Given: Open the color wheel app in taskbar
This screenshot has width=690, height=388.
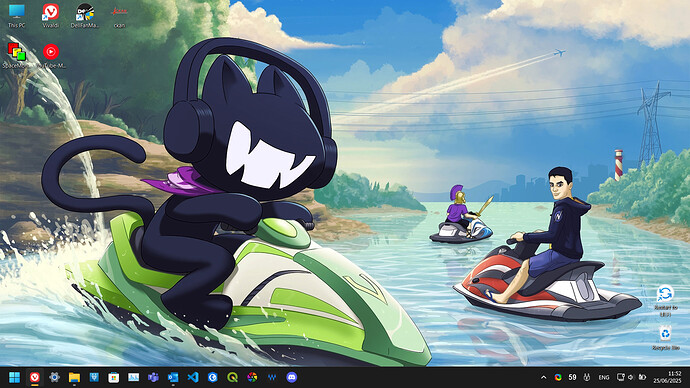Looking at the screenshot, I should [252, 377].
